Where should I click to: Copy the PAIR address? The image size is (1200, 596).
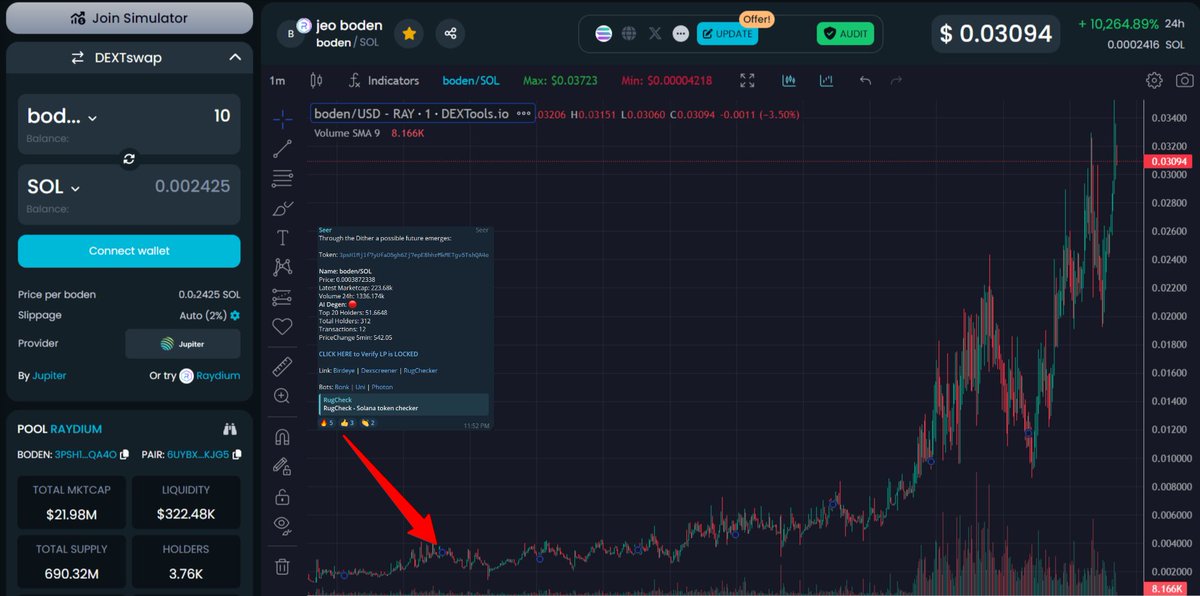[235, 455]
